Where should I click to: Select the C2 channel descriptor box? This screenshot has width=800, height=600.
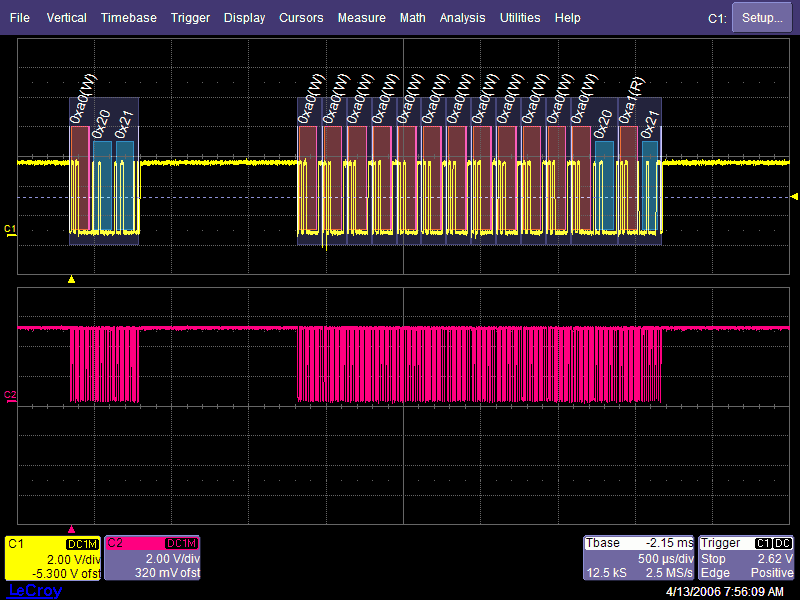[153, 558]
